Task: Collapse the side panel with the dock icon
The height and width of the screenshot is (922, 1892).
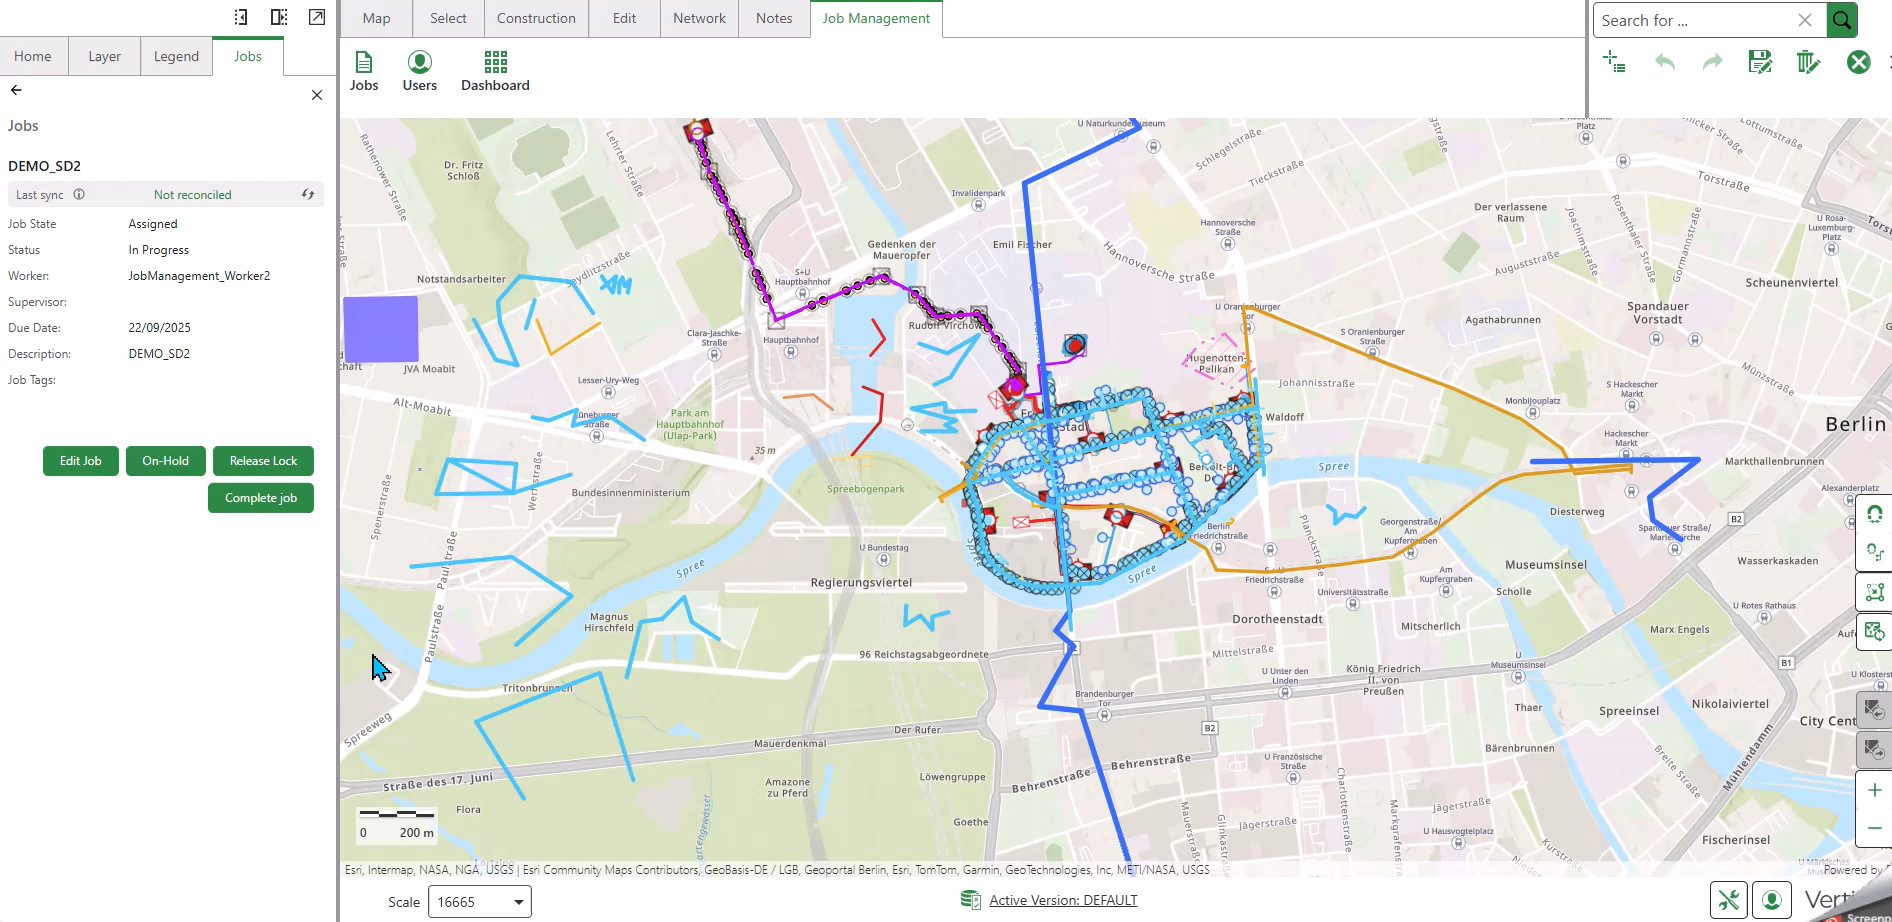Action: [240, 17]
